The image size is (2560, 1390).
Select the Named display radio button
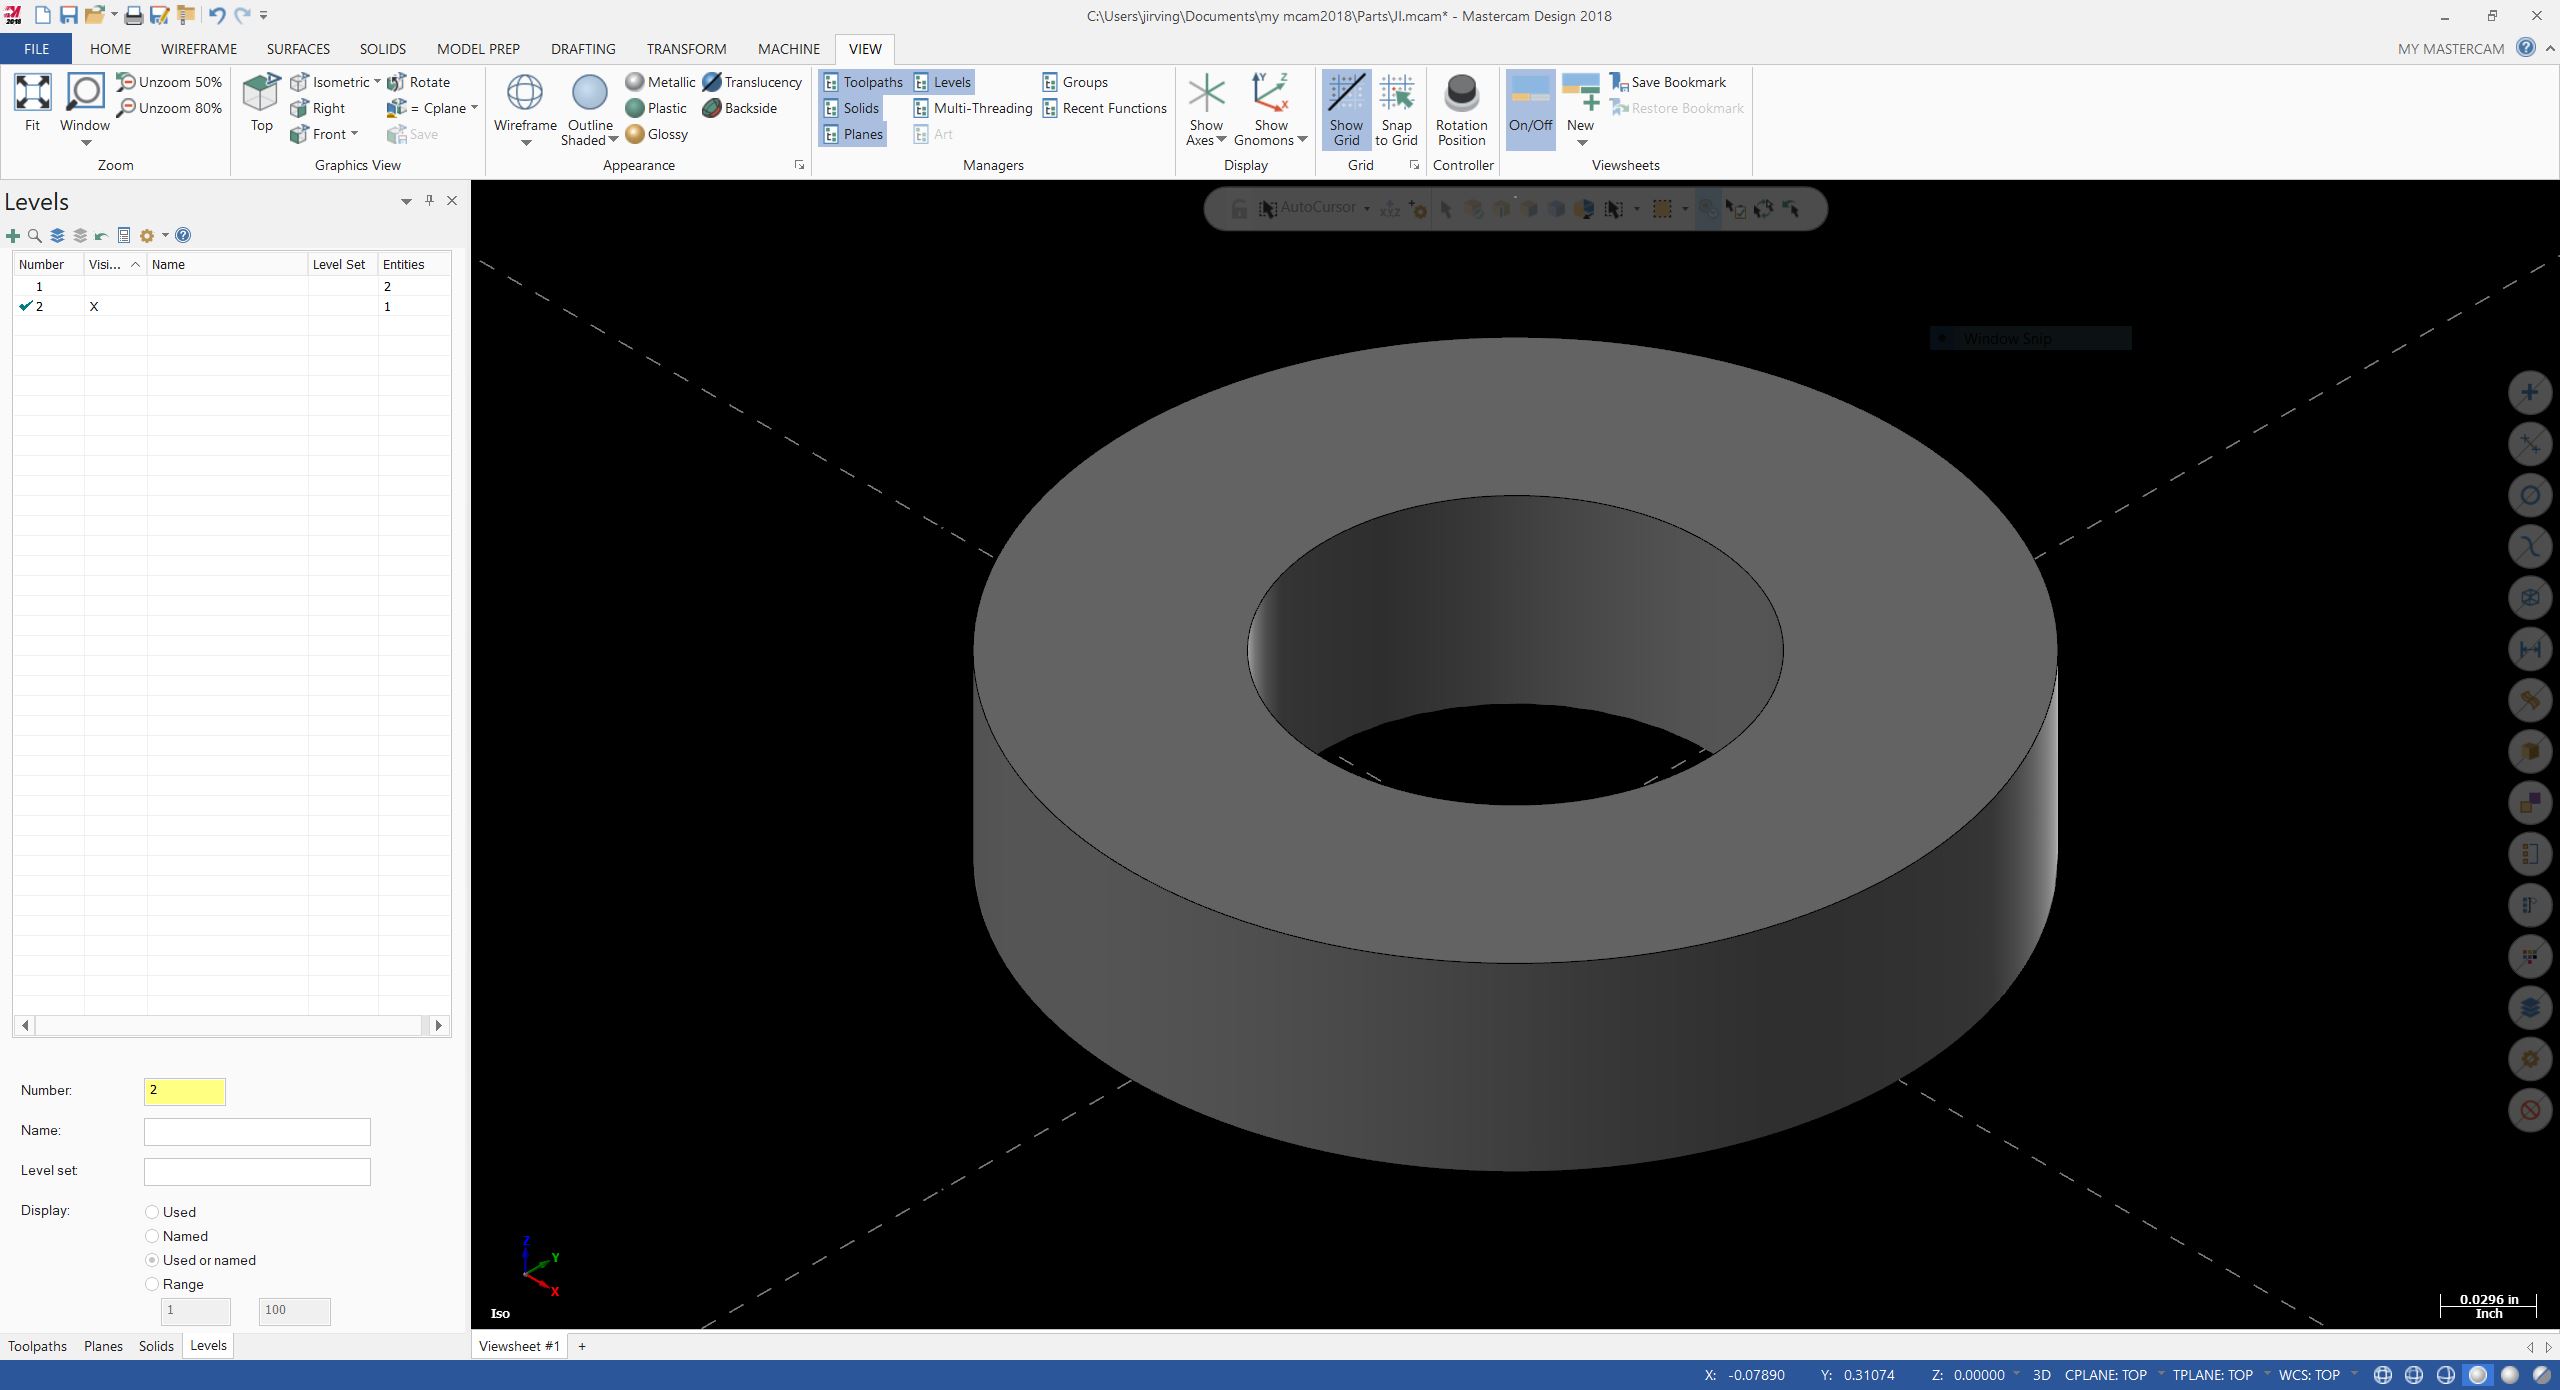(x=151, y=1236)
